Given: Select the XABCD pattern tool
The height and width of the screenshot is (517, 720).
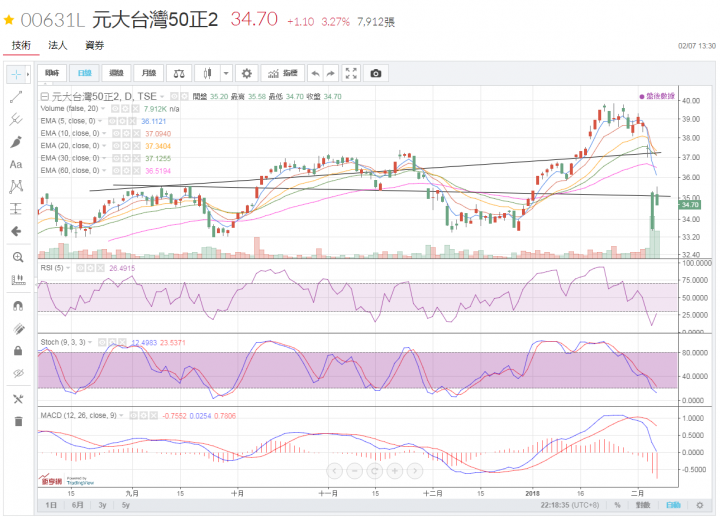Looking at the screenshot, I should 16,186.
